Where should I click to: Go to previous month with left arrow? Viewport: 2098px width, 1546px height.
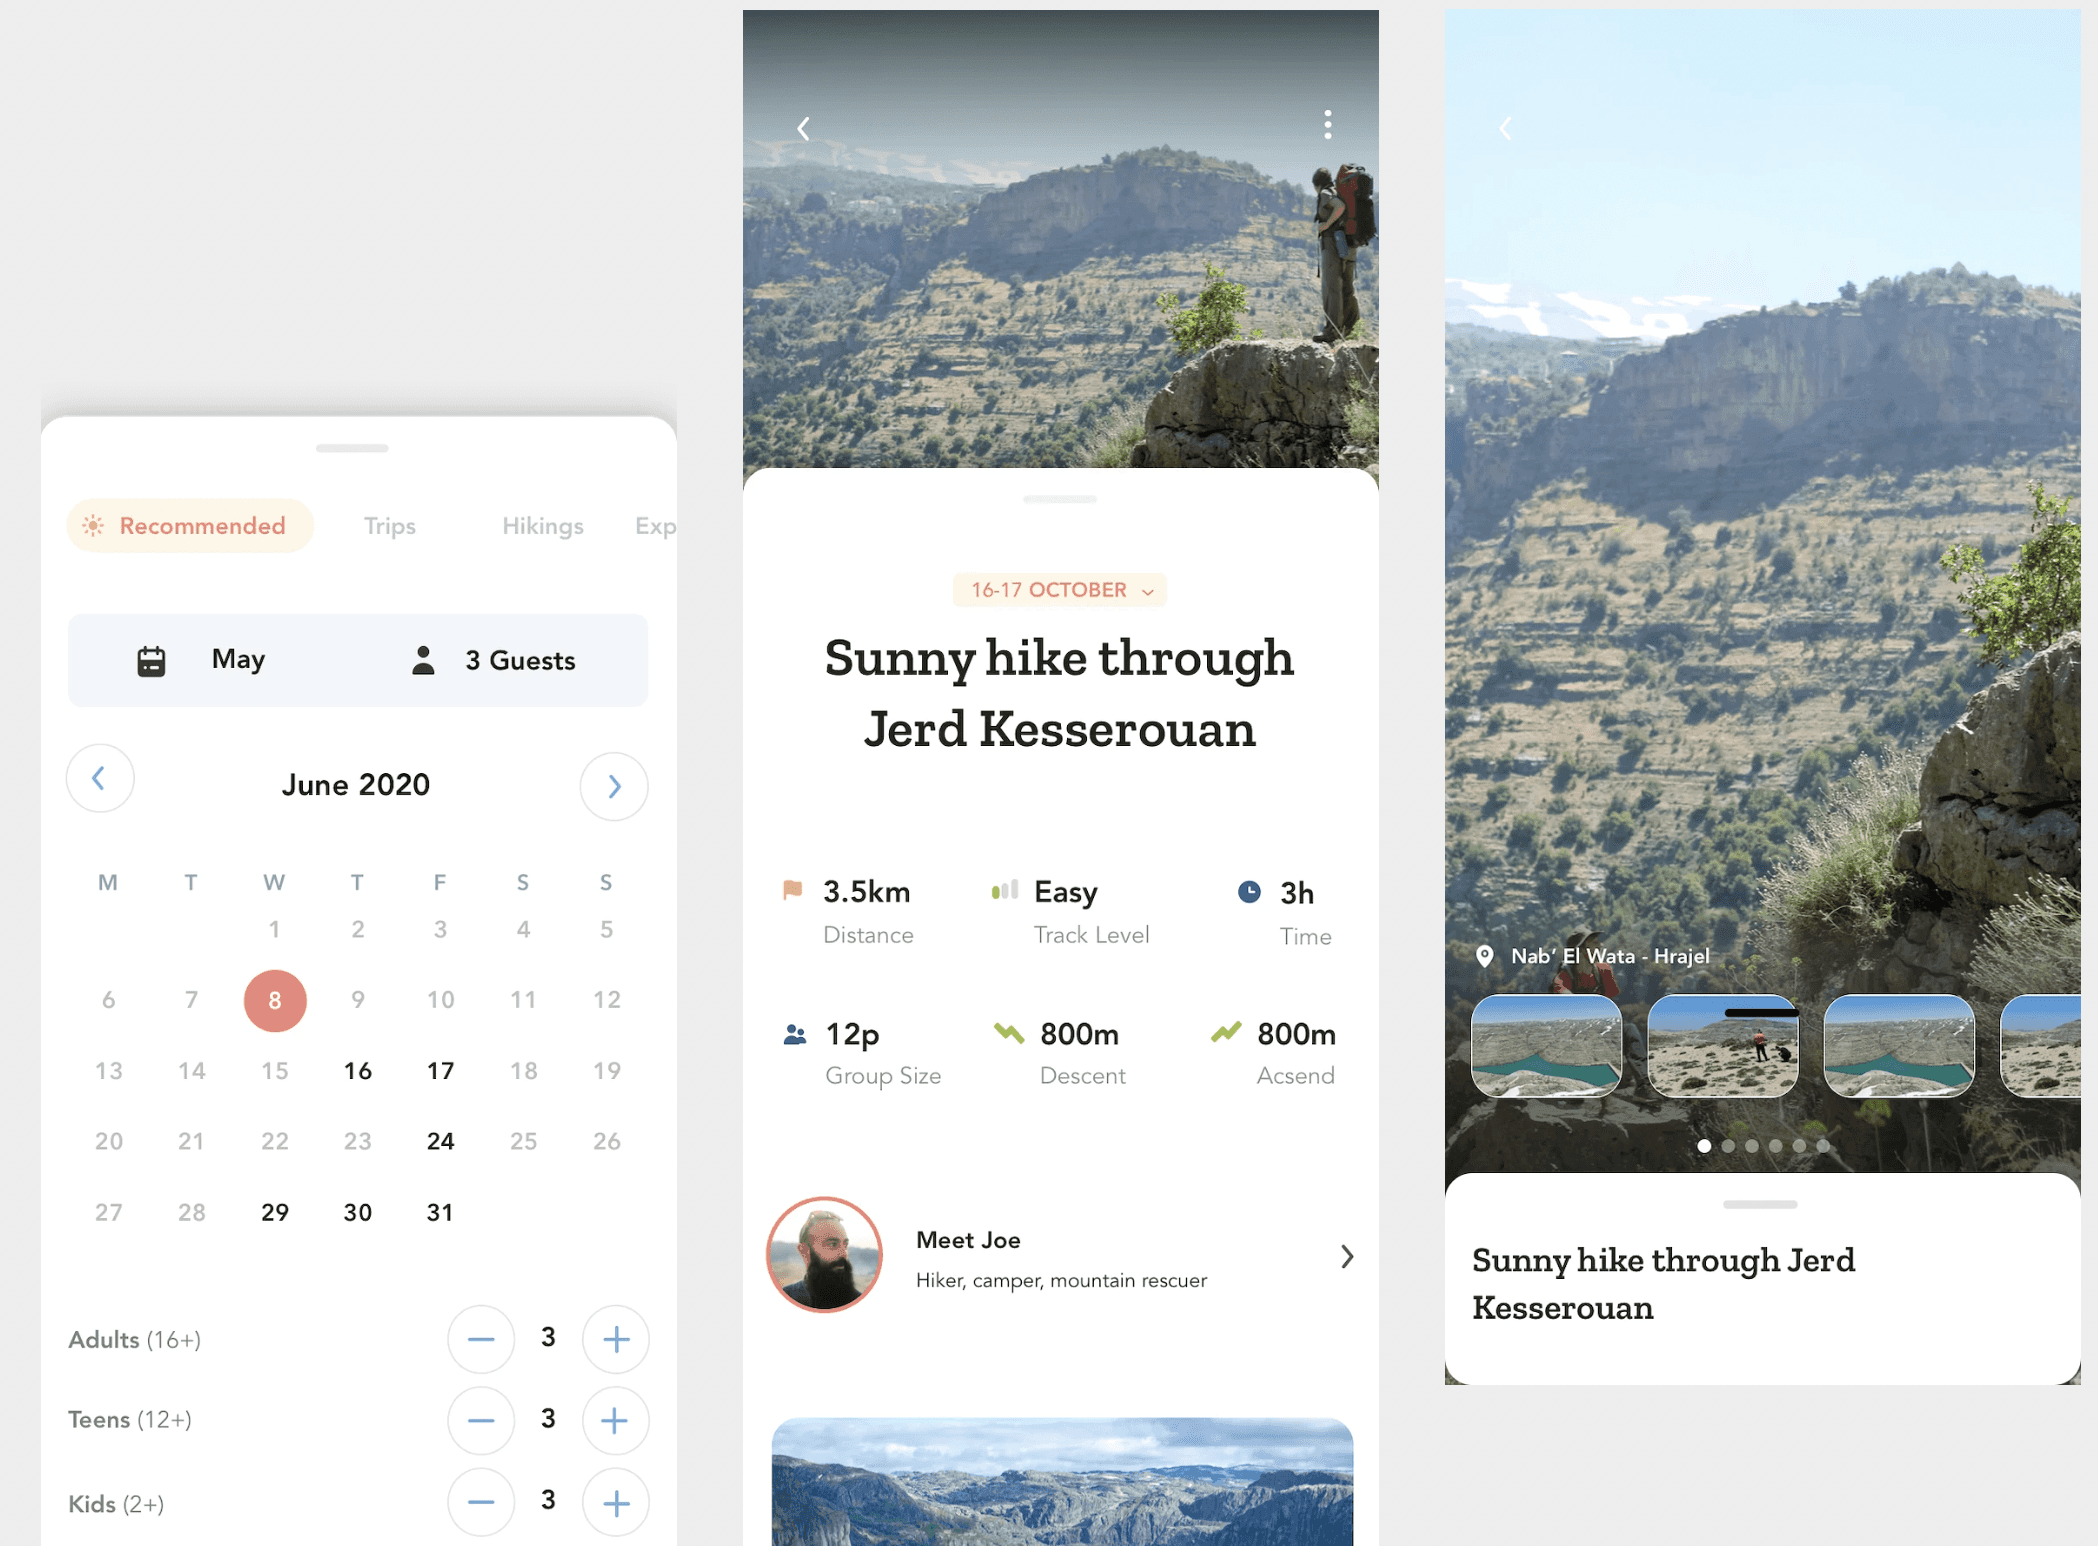(x=100, y=779)
